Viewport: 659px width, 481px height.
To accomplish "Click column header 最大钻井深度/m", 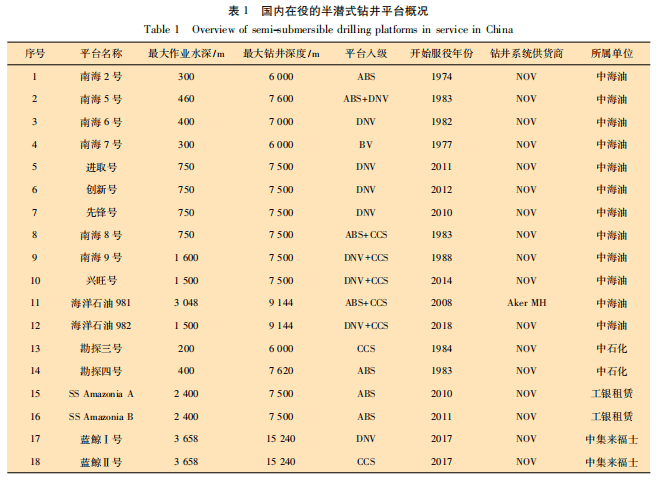I will pos(281,53).
